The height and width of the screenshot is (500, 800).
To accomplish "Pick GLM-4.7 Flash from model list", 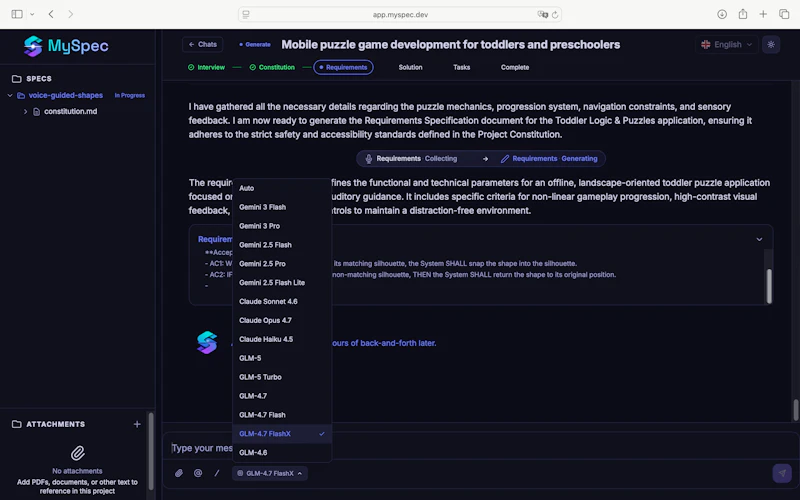I will [x=282, y=415].
